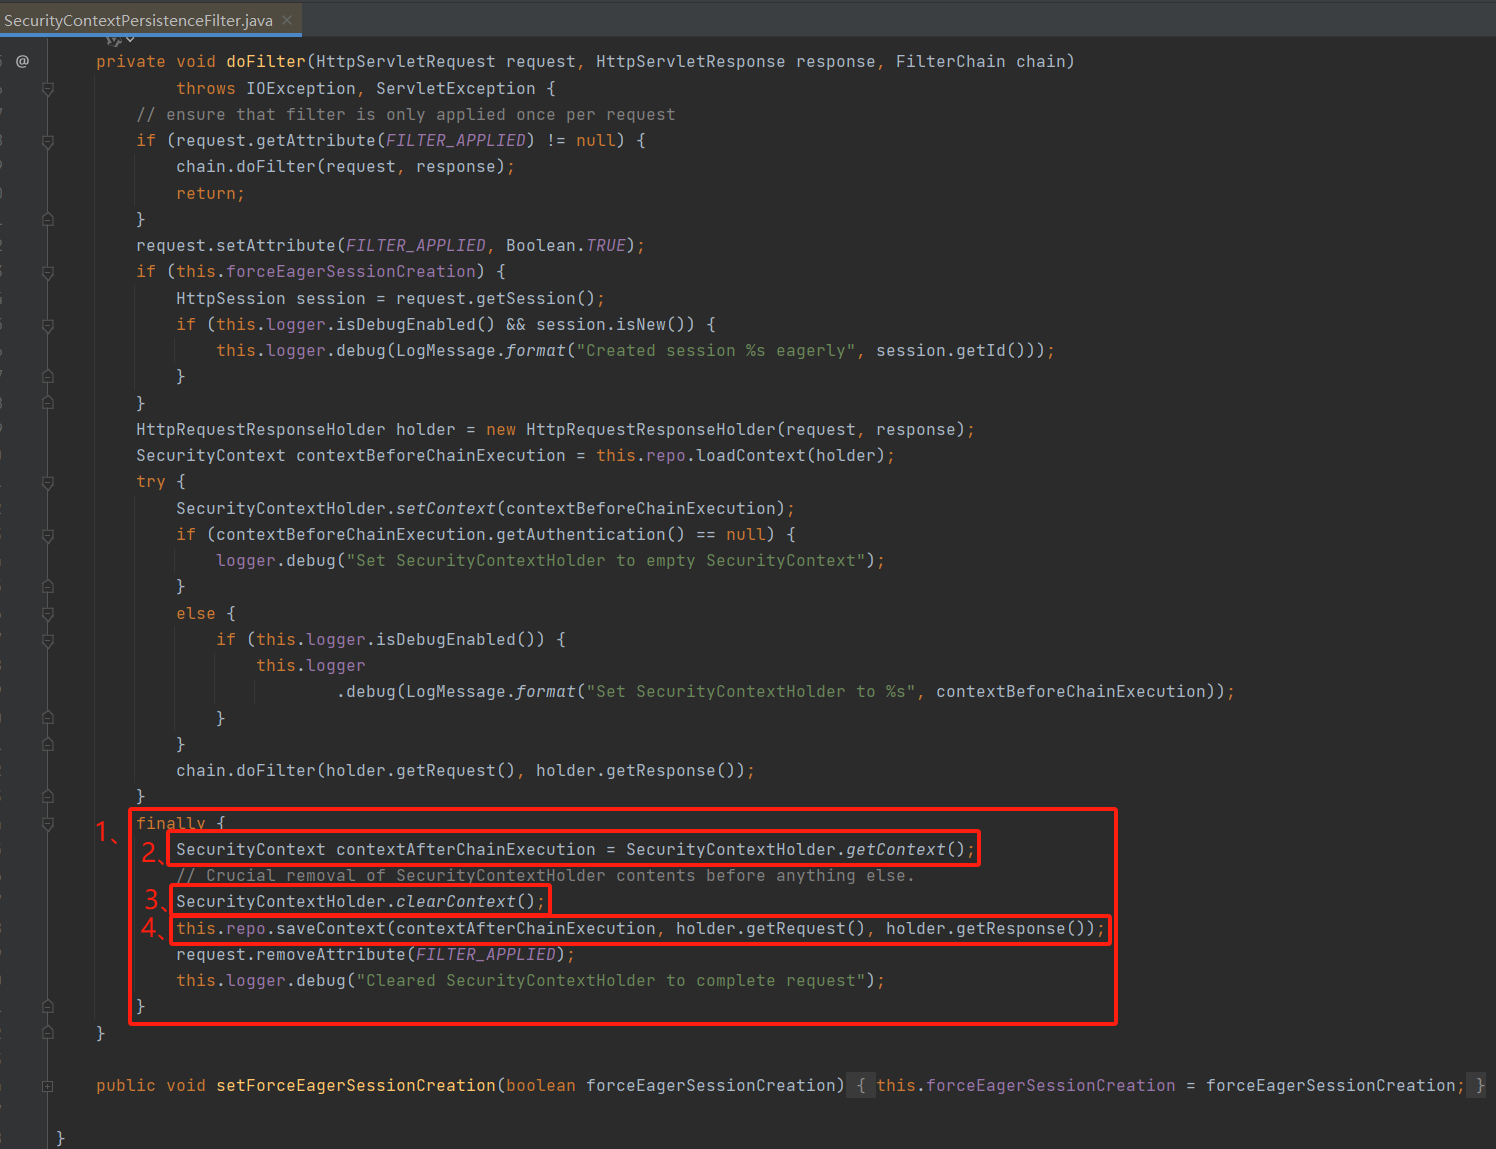Collapse the fold marker on the 'try {' line
This screenshot has width=1496, height=1149.
pos(47,482)
